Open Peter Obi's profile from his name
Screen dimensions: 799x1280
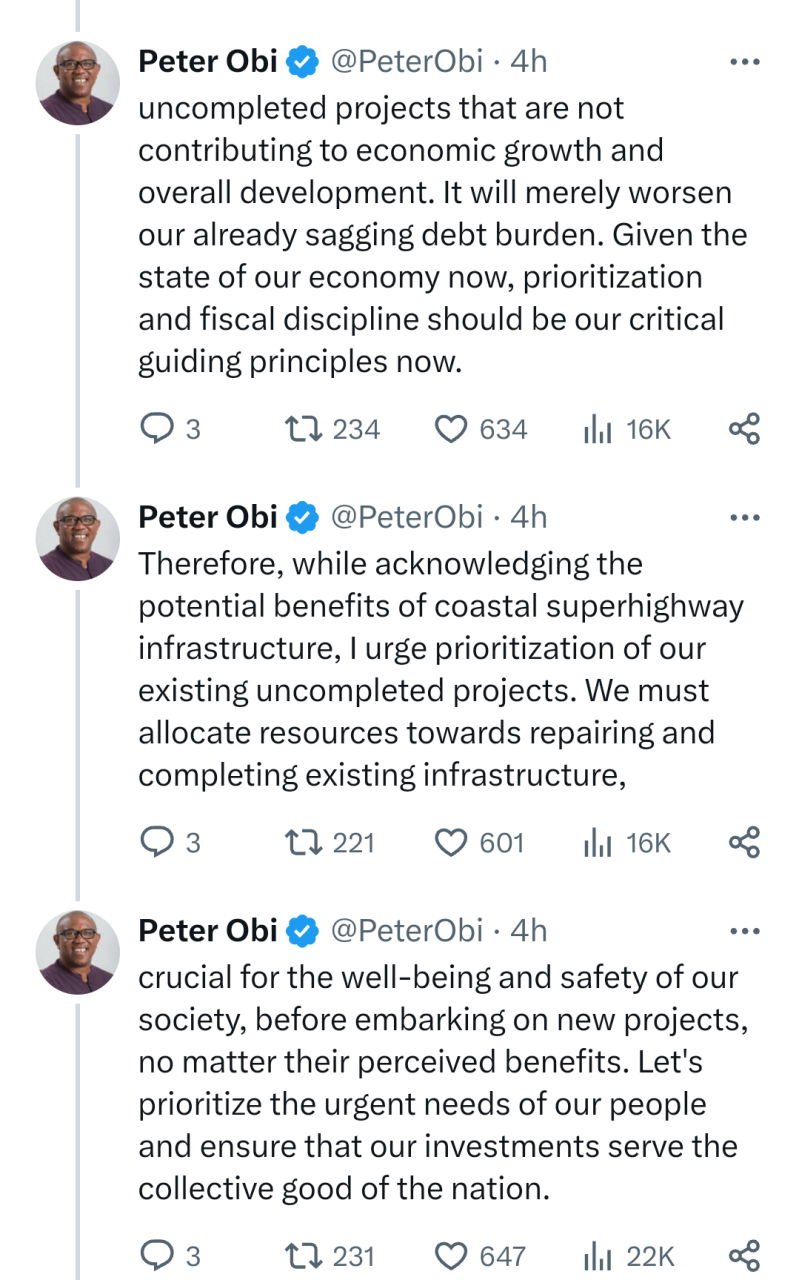[206, 60]
